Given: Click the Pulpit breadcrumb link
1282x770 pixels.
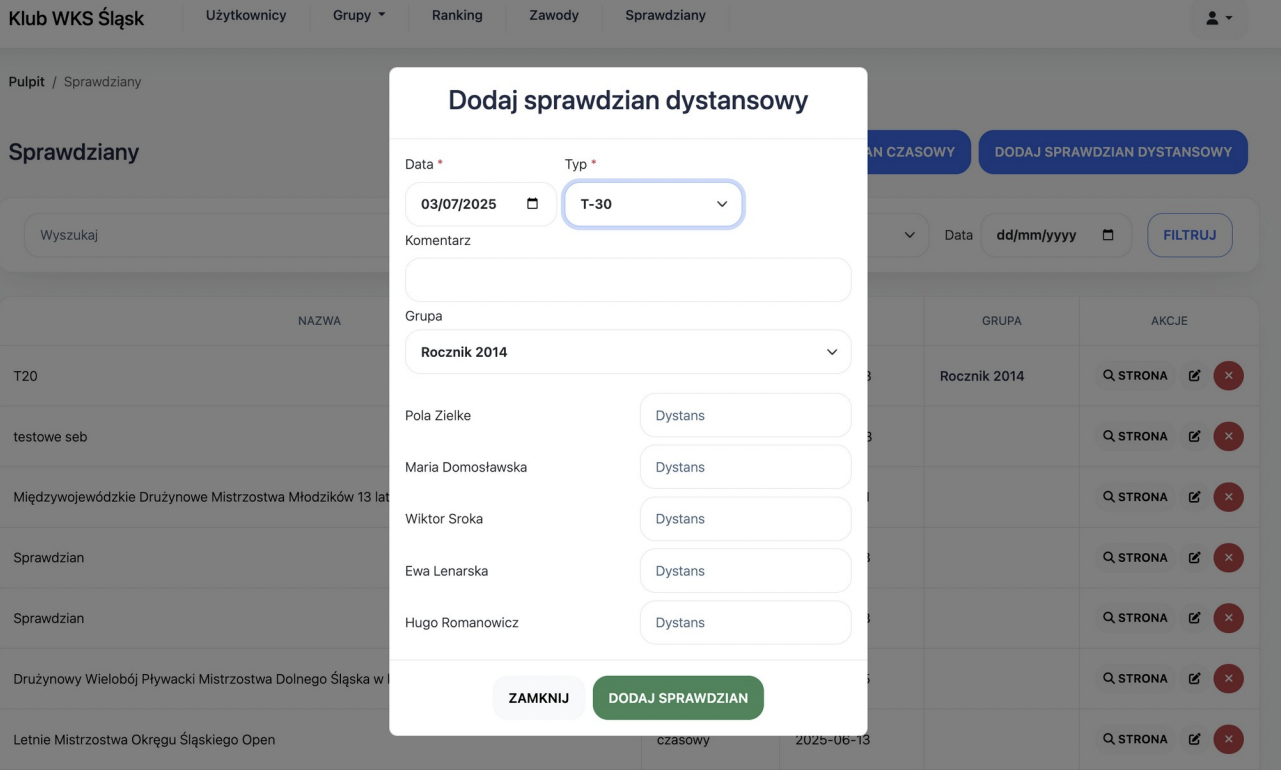Looking at the screenshot, I should pos(27,82).
